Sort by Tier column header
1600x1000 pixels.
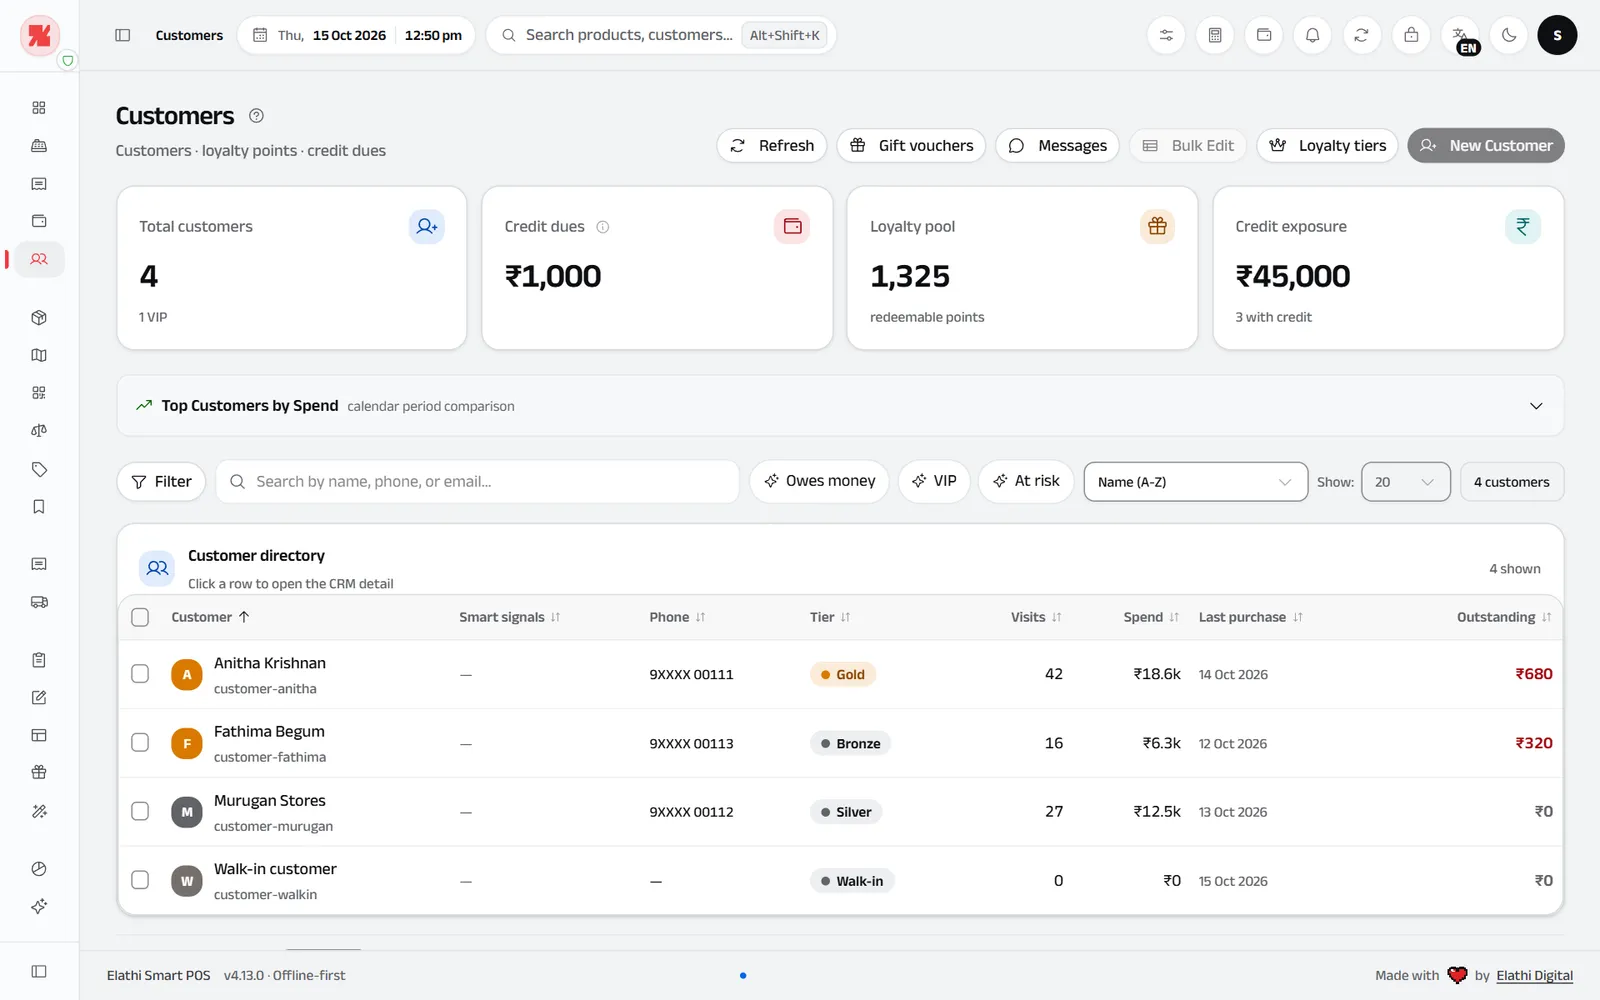830,617
